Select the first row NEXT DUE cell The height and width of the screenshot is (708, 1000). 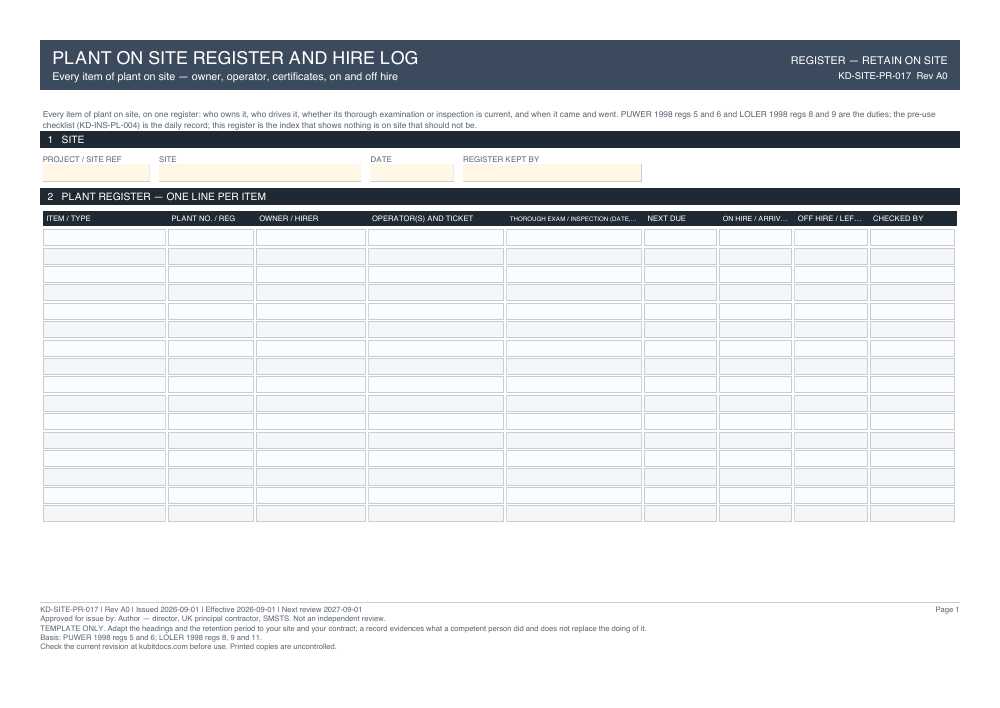coord(680,238)
